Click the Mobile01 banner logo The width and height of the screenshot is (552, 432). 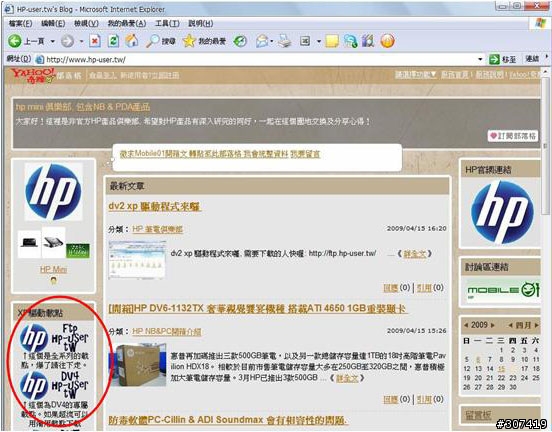503,290
